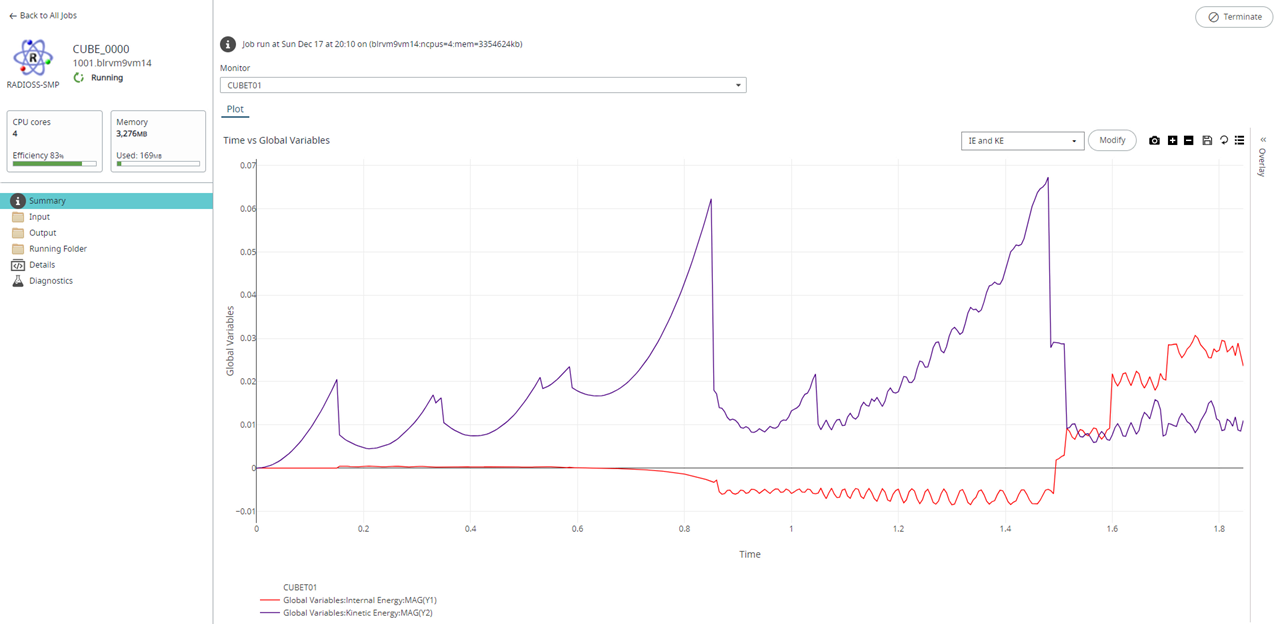Viewport: 1280px width, 624px height.
Task: Take a snapshot with the camera icon
Action: pyautogui.click(x=1154, y=141)
